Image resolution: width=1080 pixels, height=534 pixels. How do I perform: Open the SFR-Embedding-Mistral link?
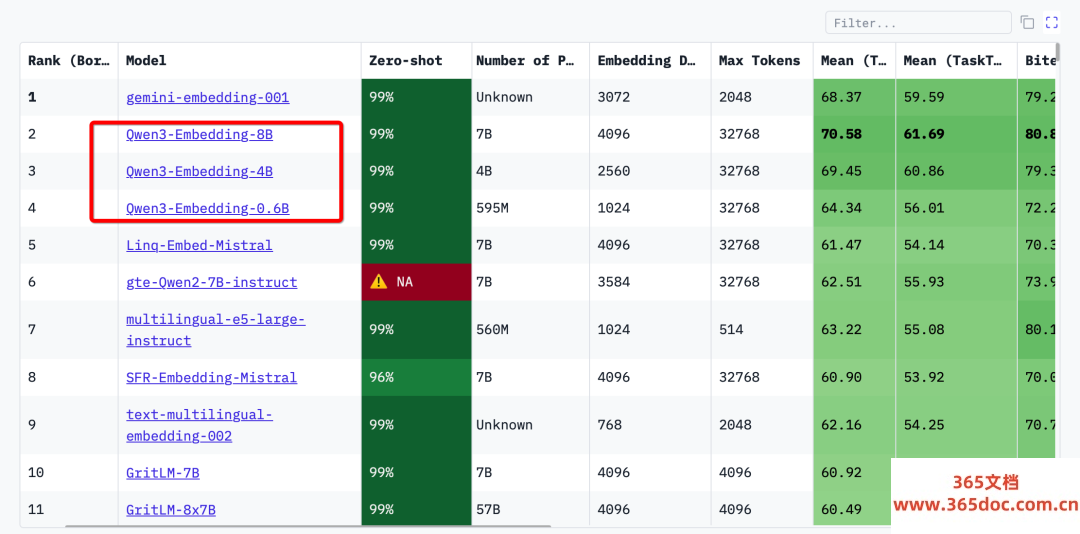pyautogui.click(x=211, y=377)
